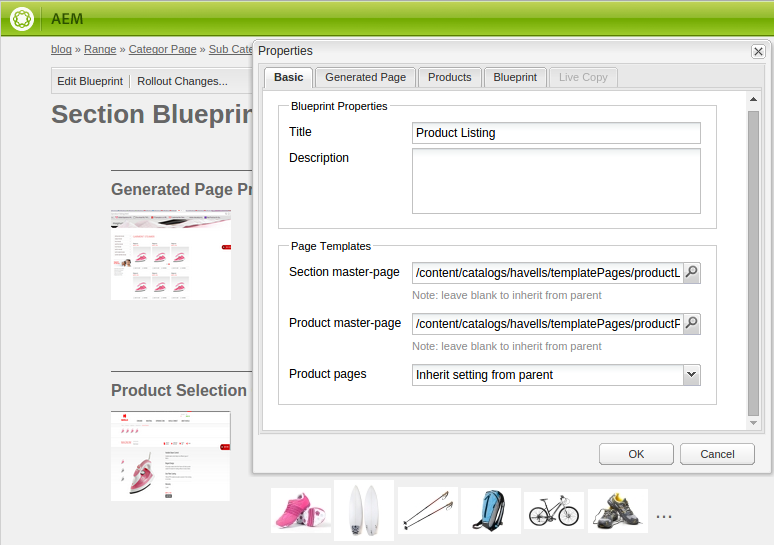774x545 pixels.
Task: Click the AEM logo icon
Action: tap(22, 19)
